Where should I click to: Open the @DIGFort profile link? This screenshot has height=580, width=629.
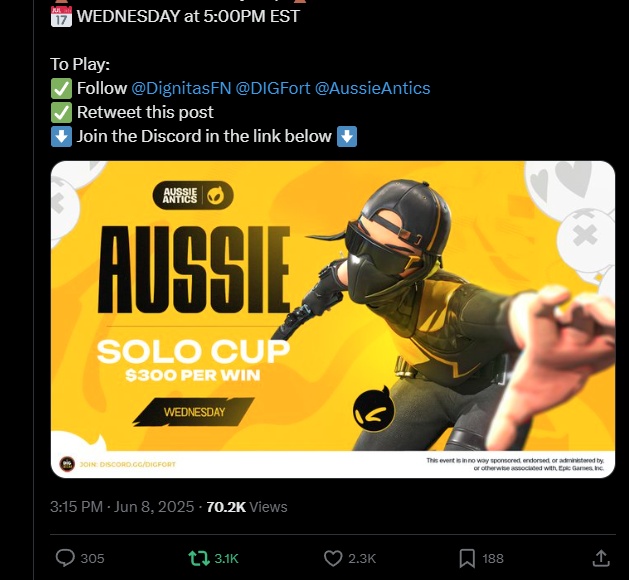tap(273, 88)
